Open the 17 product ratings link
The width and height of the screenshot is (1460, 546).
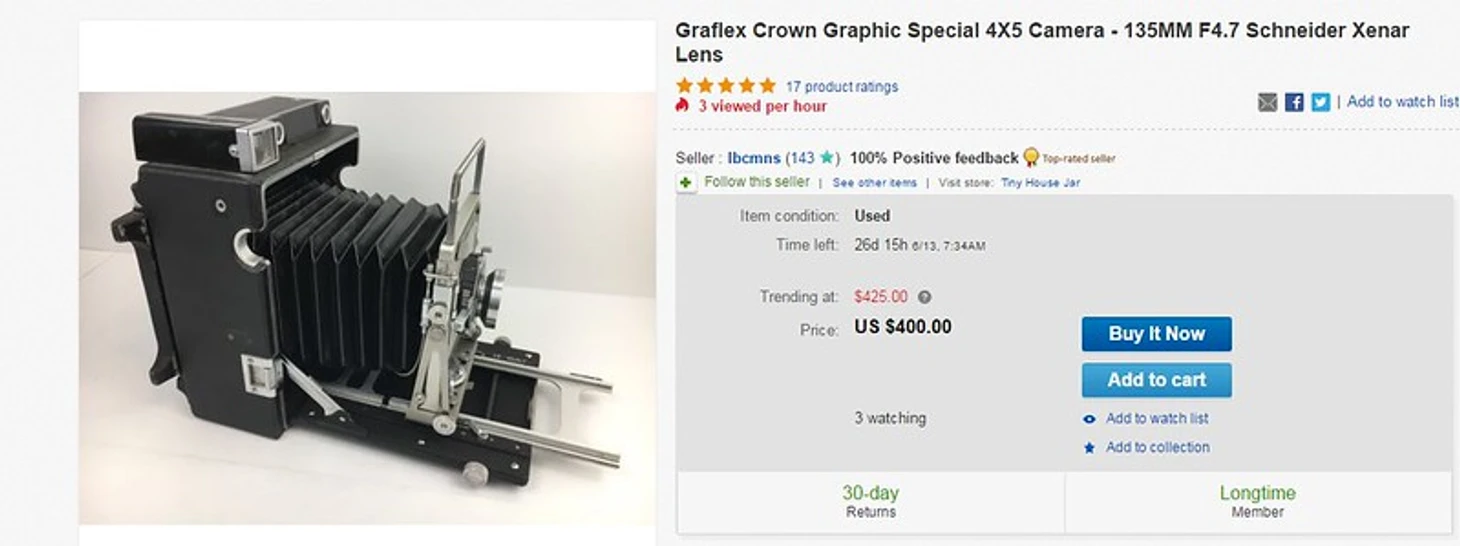pos(842,86)
